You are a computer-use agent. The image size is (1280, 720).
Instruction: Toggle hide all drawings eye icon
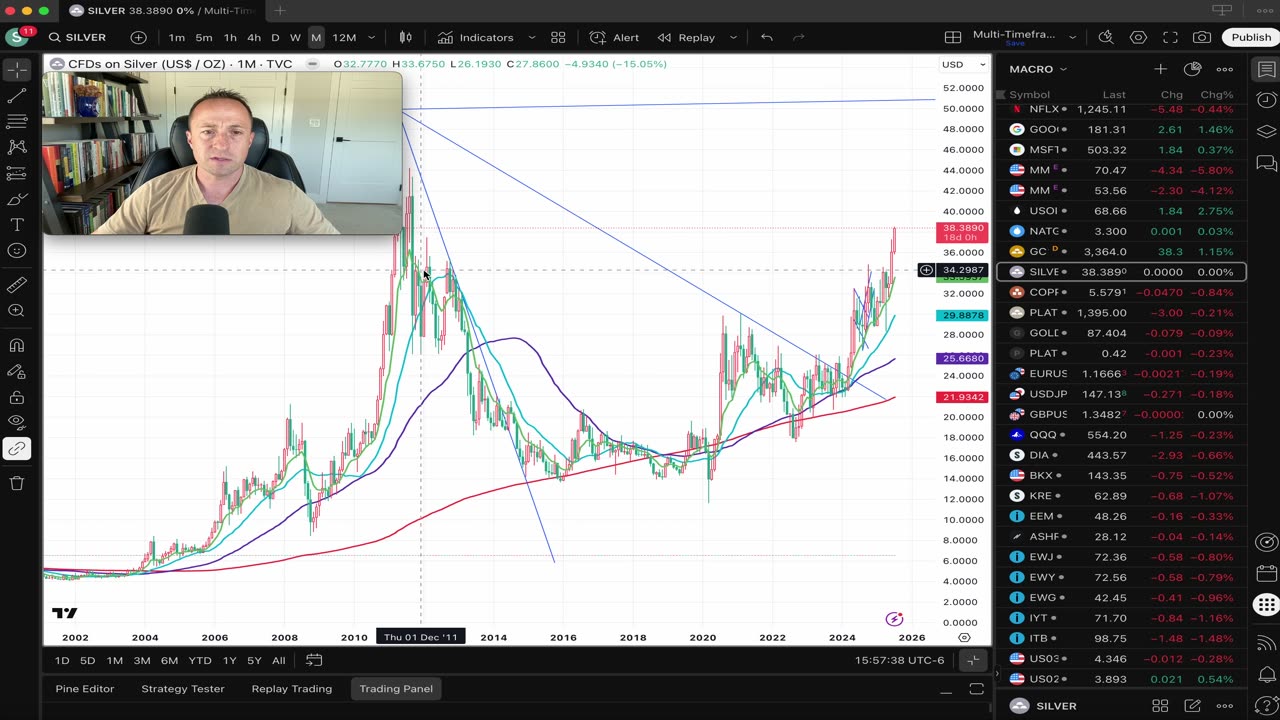[16, 423]
